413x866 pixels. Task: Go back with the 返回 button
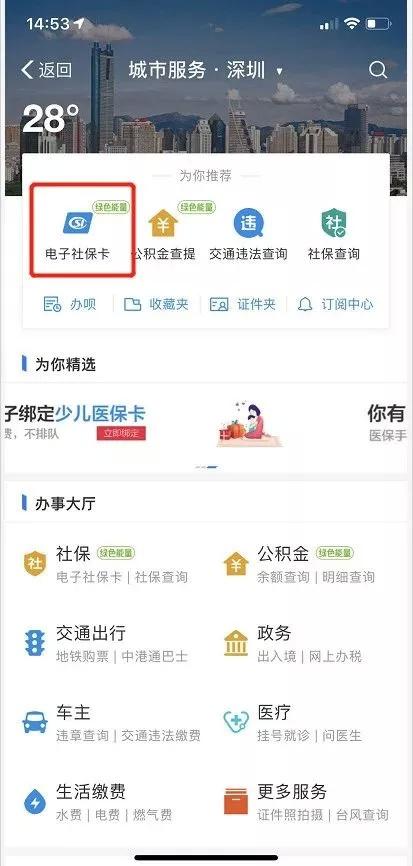(46, 70)
